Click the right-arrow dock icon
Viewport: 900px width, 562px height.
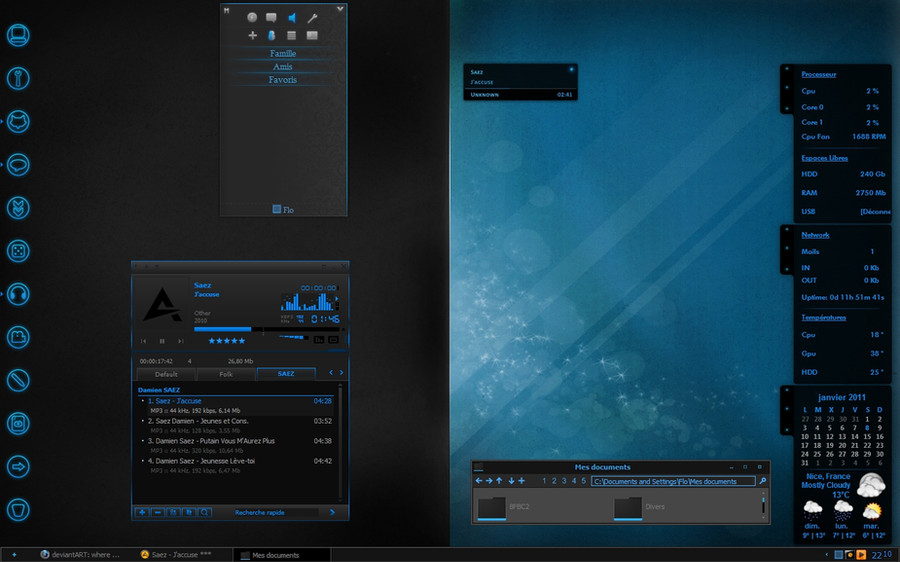18,467
